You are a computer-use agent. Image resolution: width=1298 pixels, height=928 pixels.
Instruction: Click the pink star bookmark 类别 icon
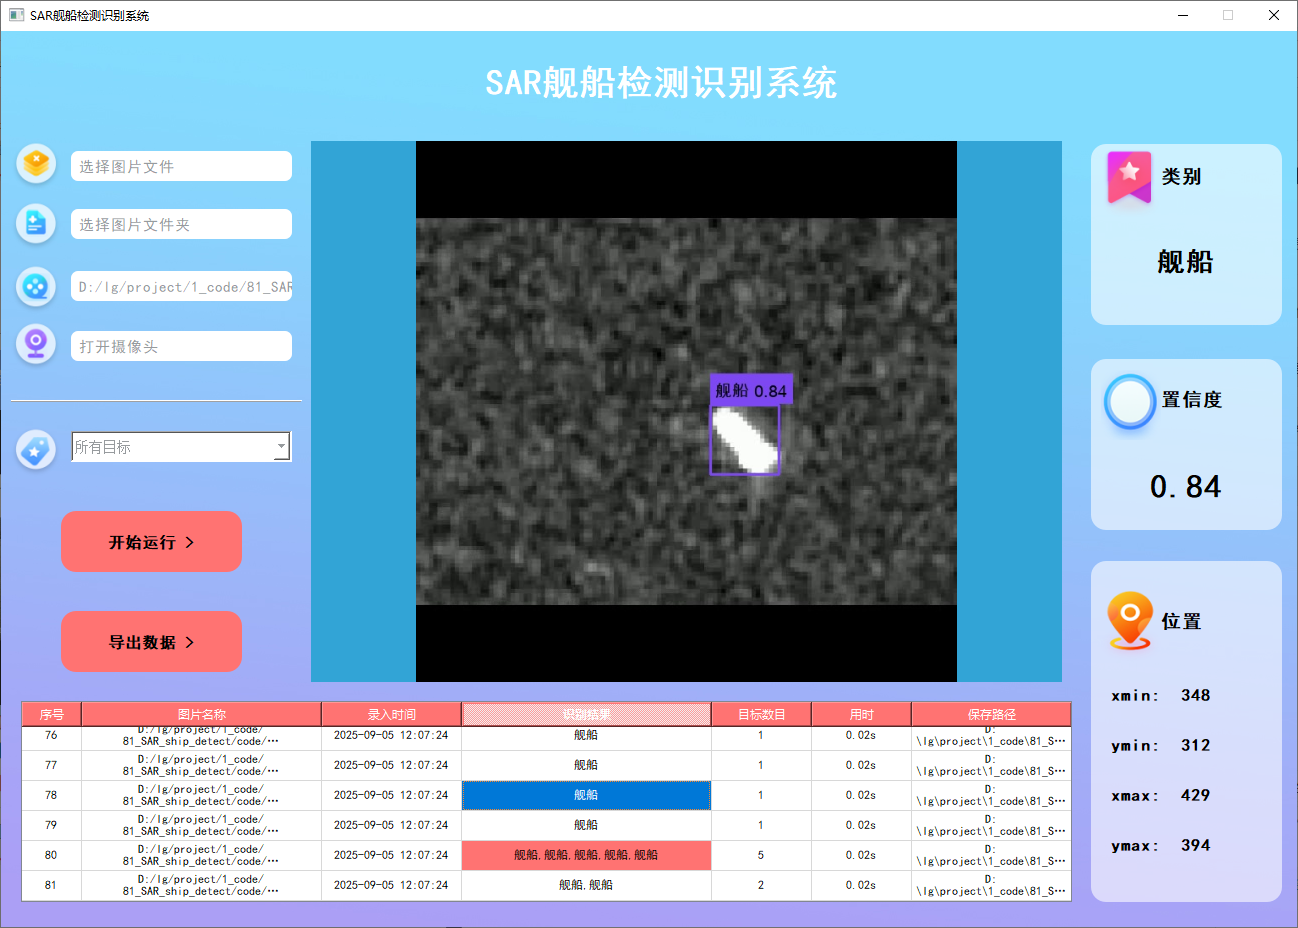click(x=1129, y=178)
